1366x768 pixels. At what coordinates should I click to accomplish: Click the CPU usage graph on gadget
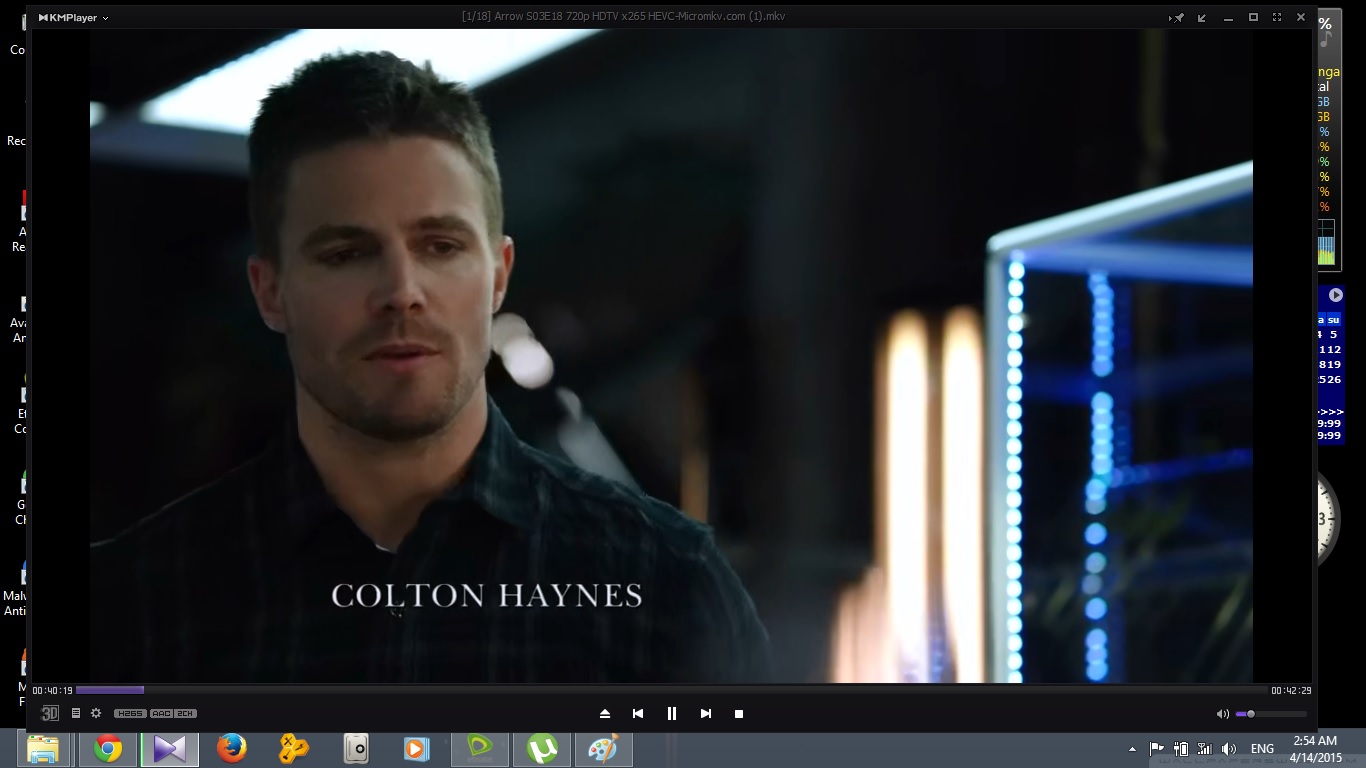1326,243
